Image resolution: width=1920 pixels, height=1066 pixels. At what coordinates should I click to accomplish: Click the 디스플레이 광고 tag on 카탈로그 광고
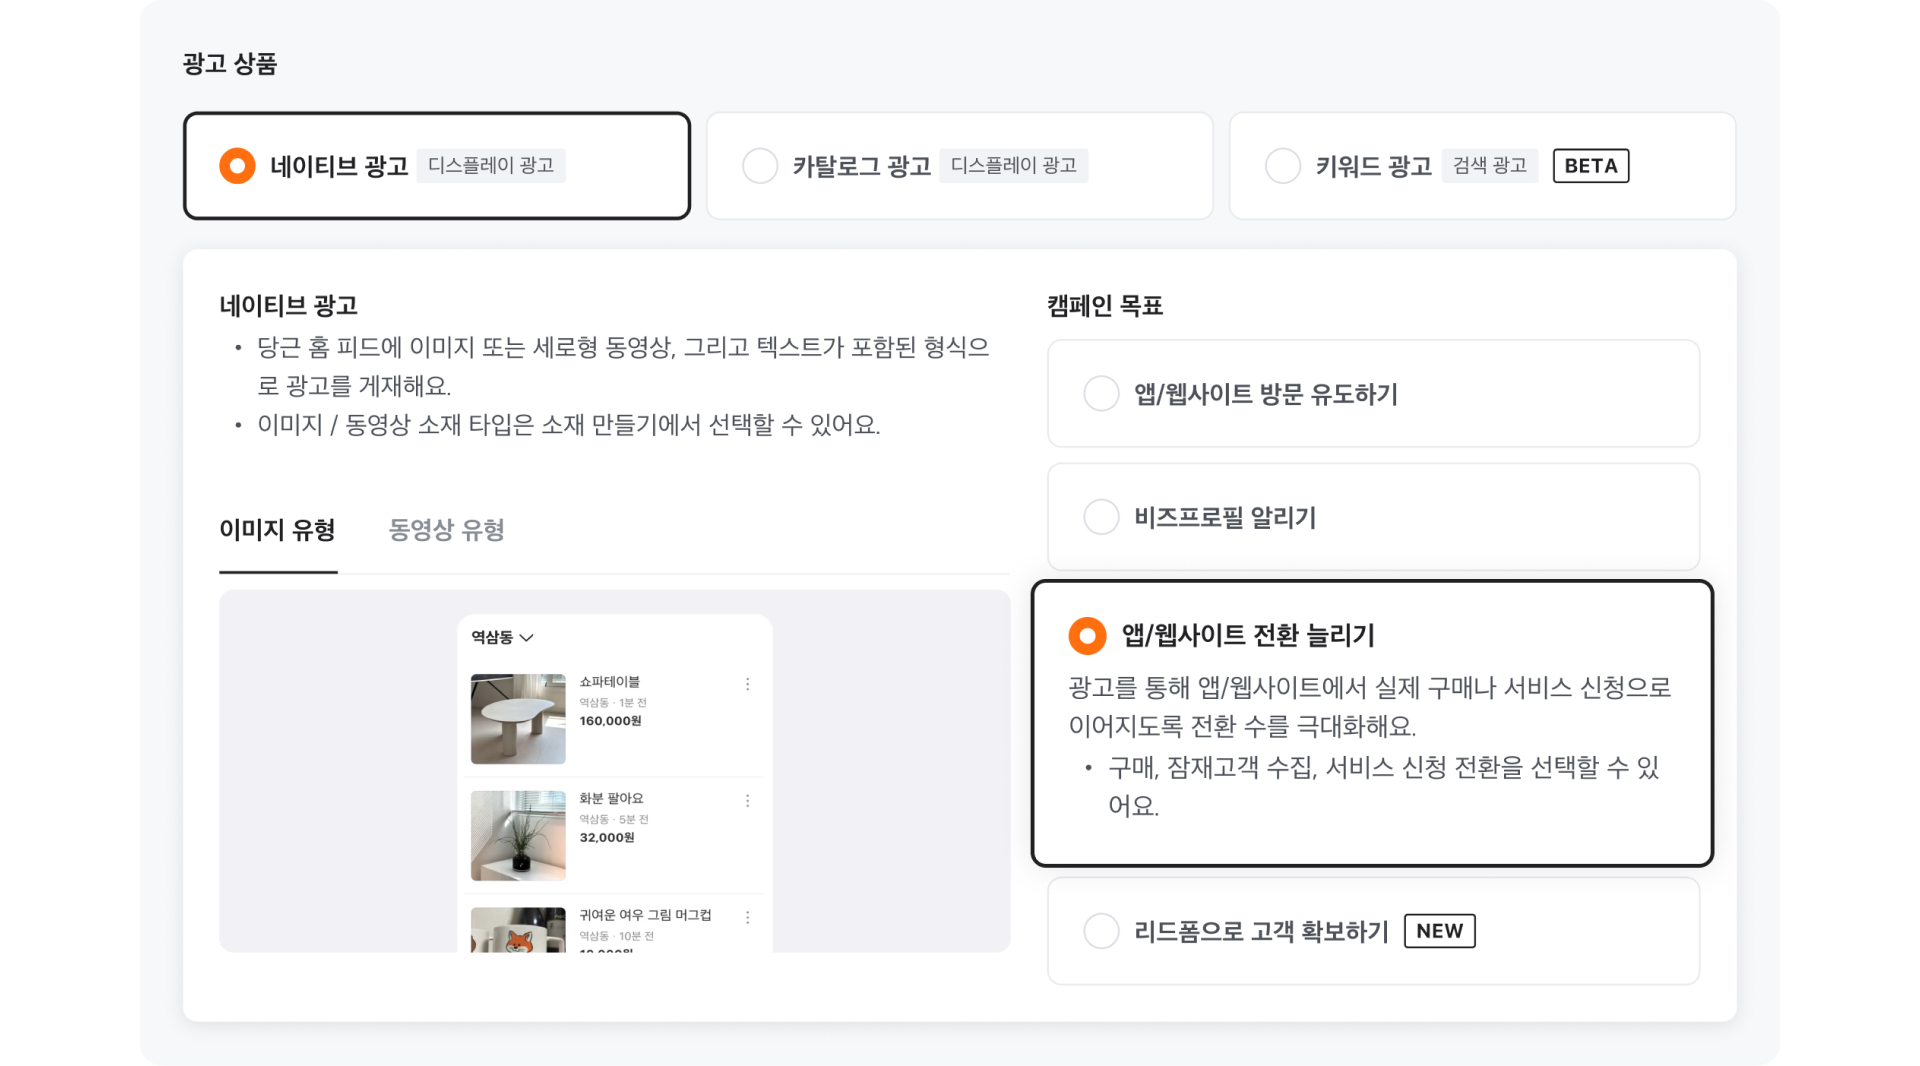(1013, 166)
